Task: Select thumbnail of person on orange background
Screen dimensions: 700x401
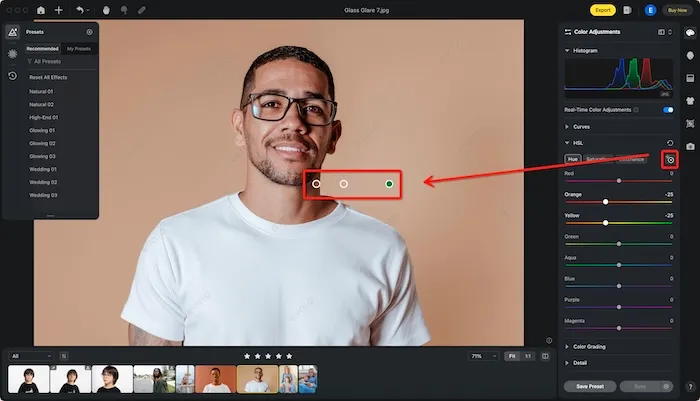Action: [x=216, y=379]
